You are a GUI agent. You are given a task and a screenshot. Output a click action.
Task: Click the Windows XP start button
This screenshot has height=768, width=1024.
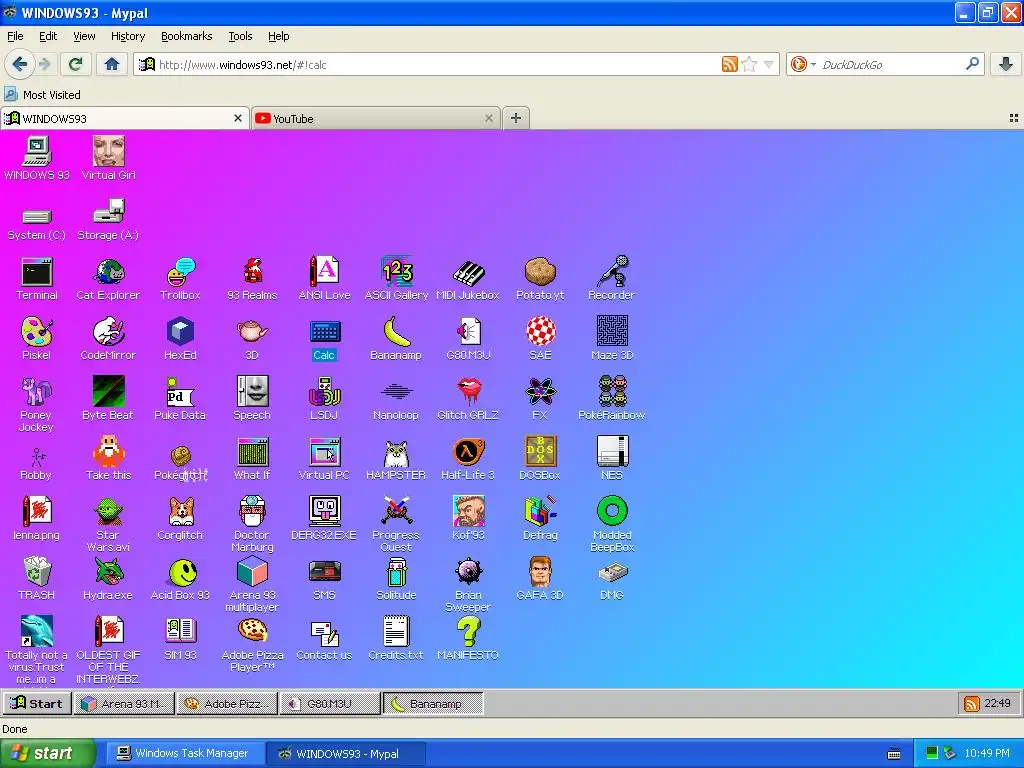pos(47,753)
